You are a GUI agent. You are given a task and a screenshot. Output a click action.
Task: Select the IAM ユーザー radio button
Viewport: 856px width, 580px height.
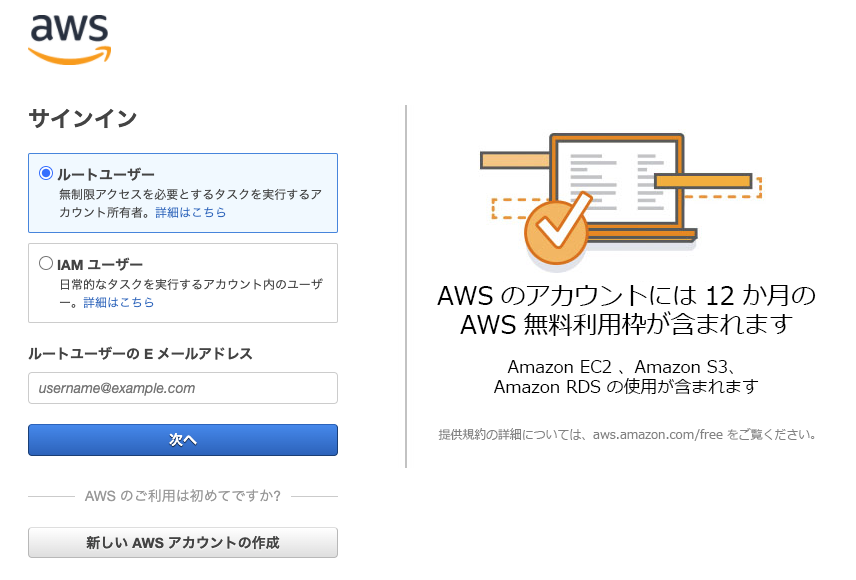[x=46, y=264]
